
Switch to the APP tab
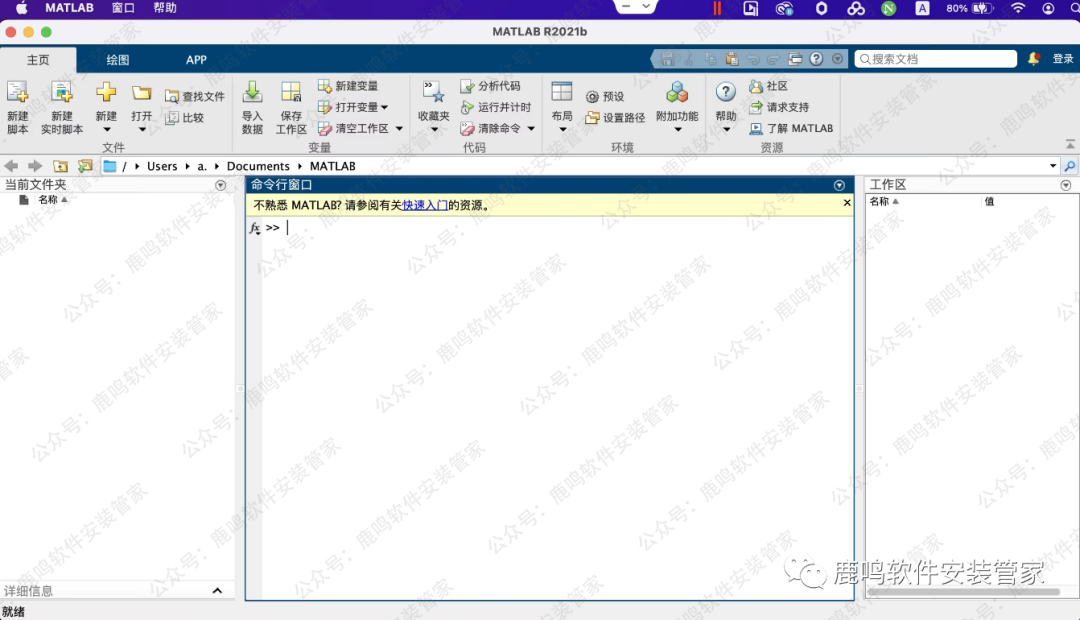196,60
